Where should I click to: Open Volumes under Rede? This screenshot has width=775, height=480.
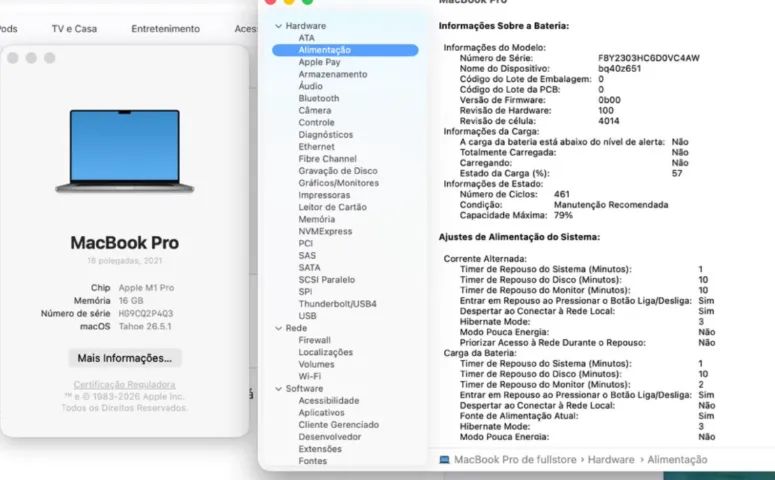click(x=316, y=364)
